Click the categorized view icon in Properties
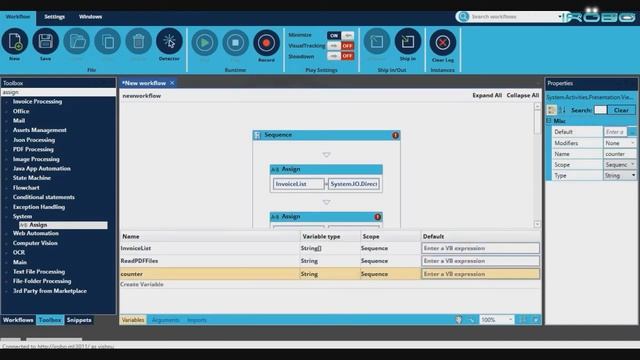Image resolution: width=640 pixels, height=360 pixels. coord(552,110)
